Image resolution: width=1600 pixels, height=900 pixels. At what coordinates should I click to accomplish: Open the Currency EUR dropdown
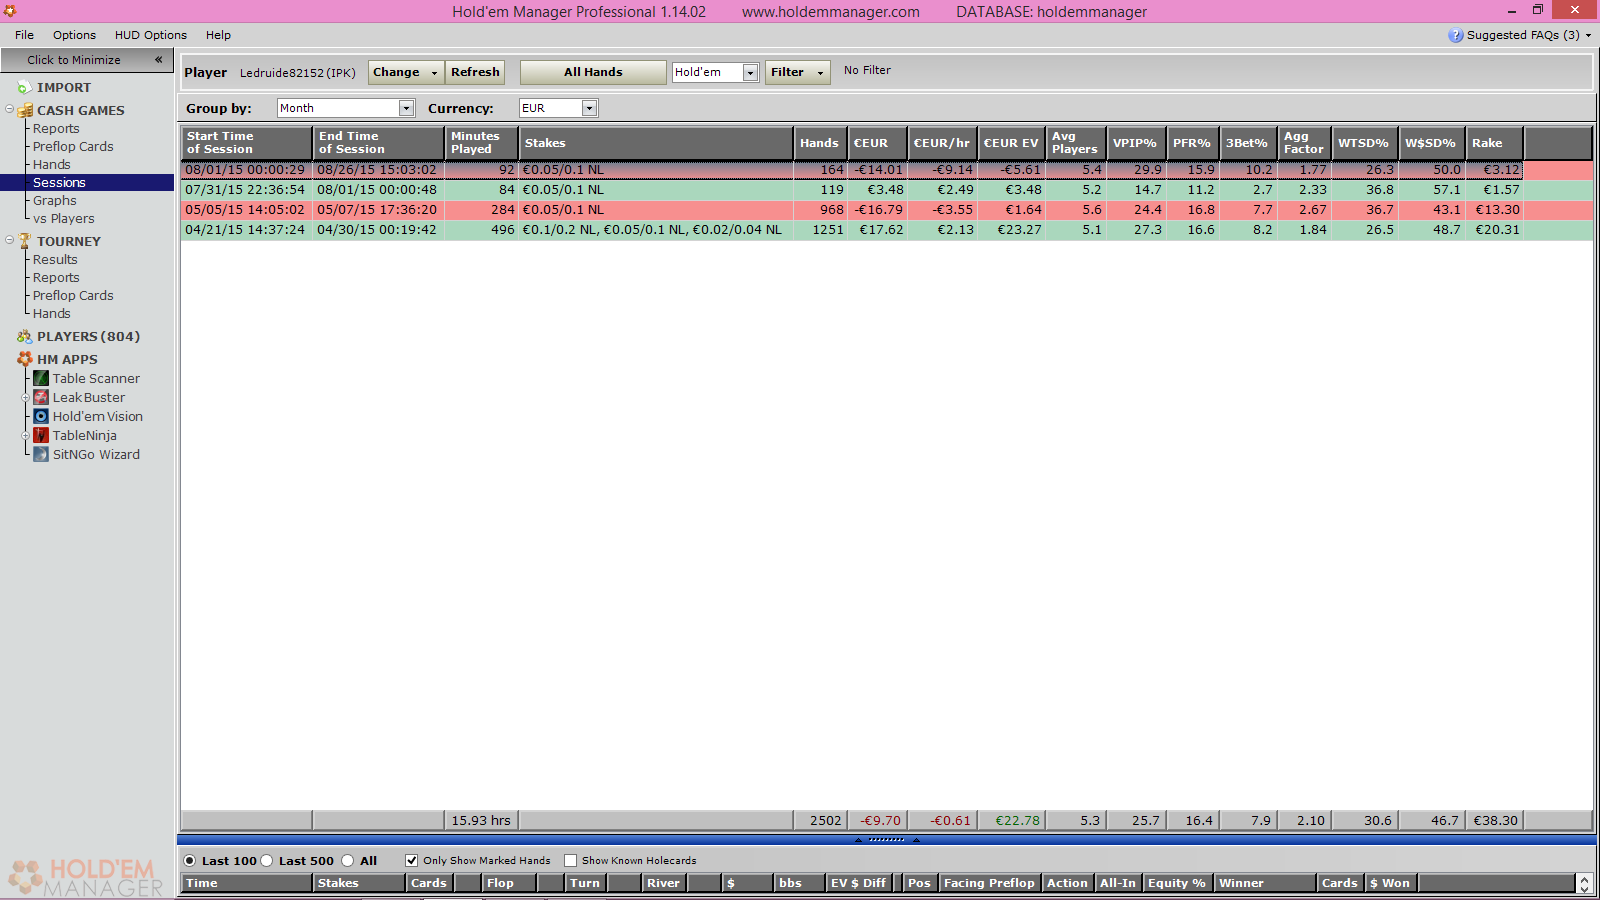point(589,108)
